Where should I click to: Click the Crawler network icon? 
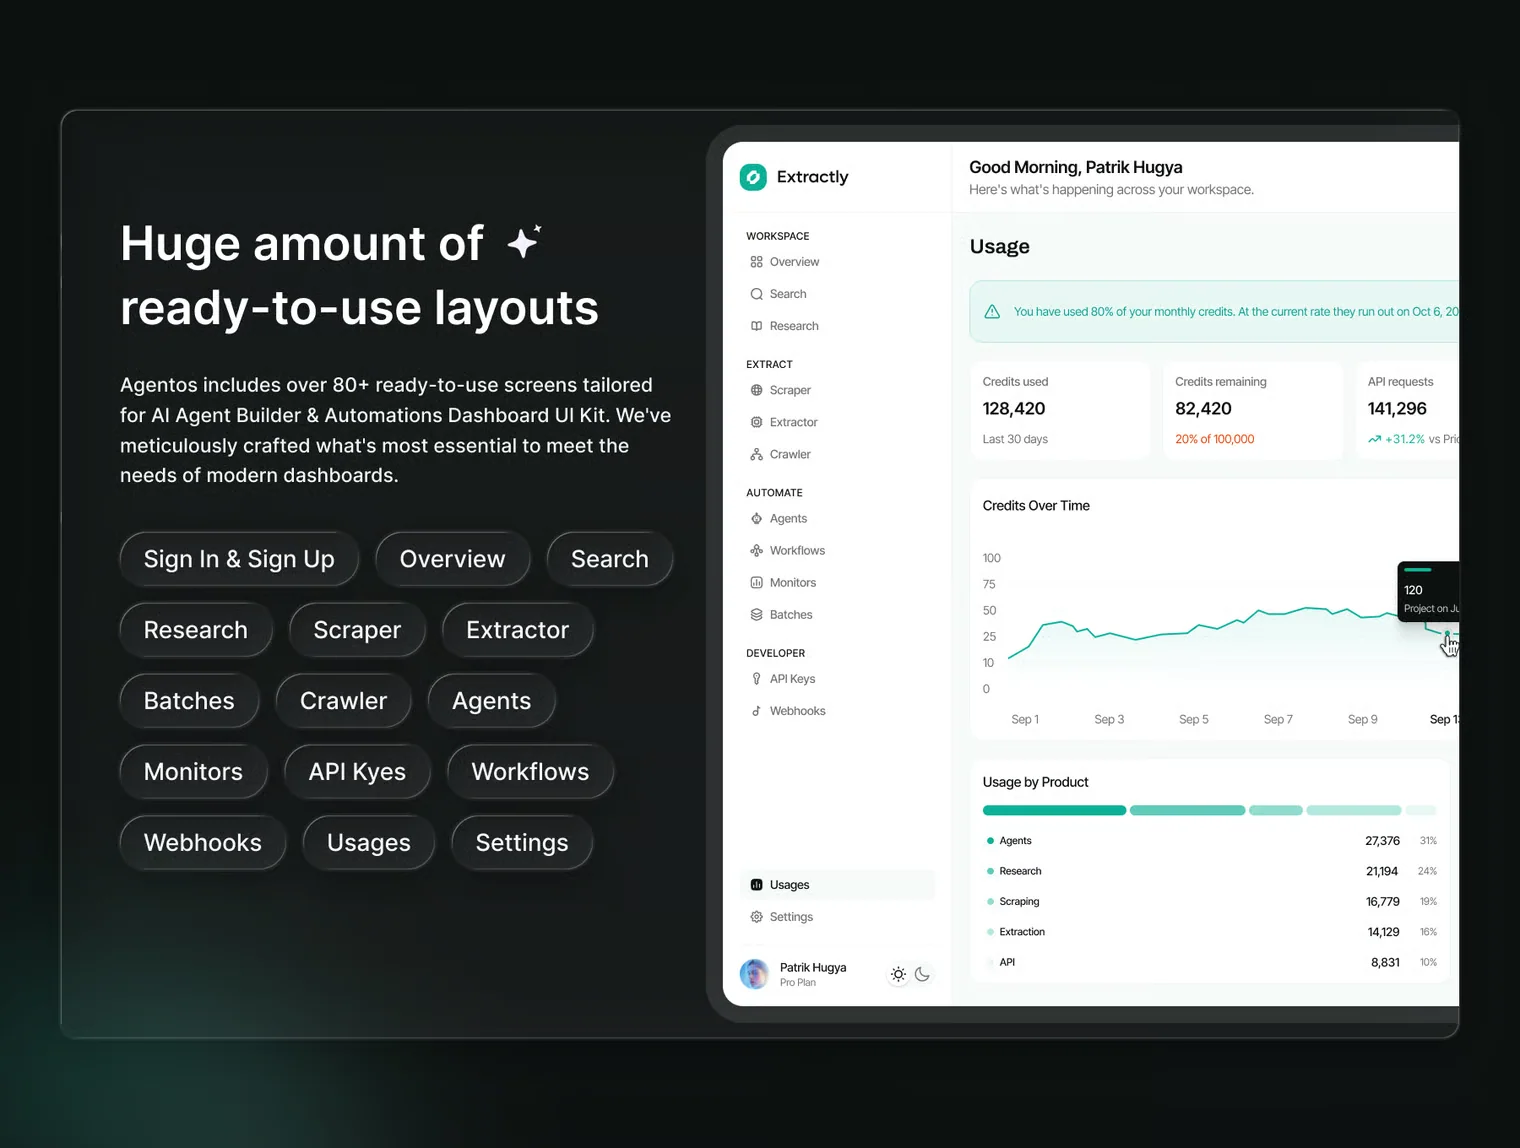757,454
